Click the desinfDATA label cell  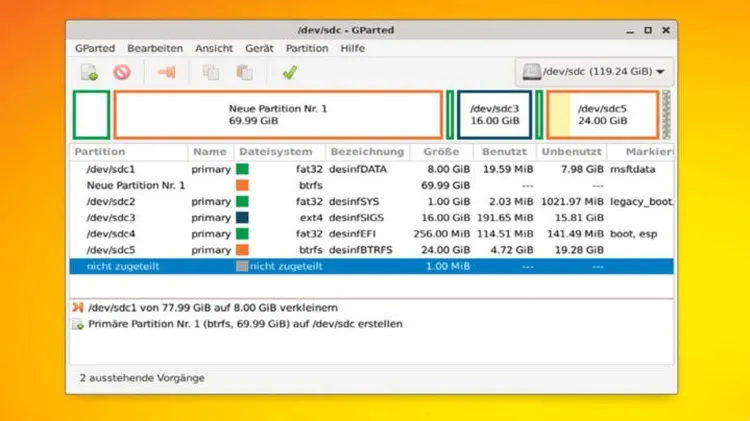pos(358,169)
